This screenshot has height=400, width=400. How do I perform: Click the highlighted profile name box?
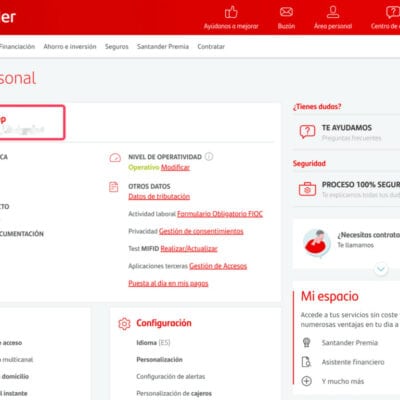[x=32, y=122]
